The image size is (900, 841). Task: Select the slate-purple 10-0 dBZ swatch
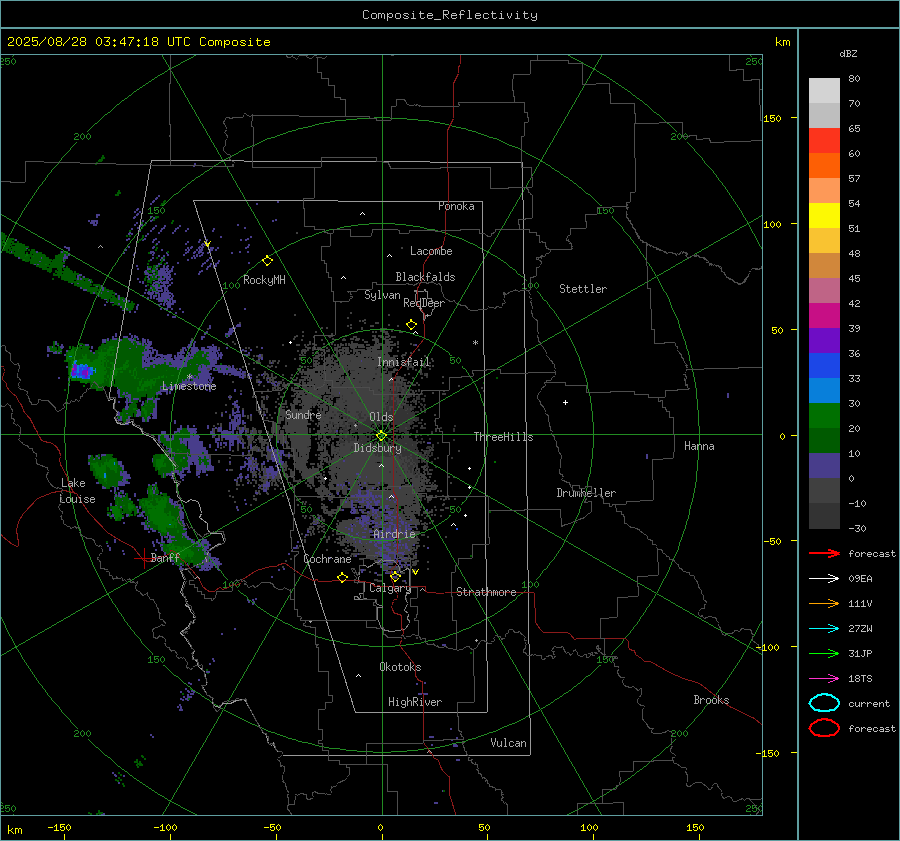coord(824,466)
